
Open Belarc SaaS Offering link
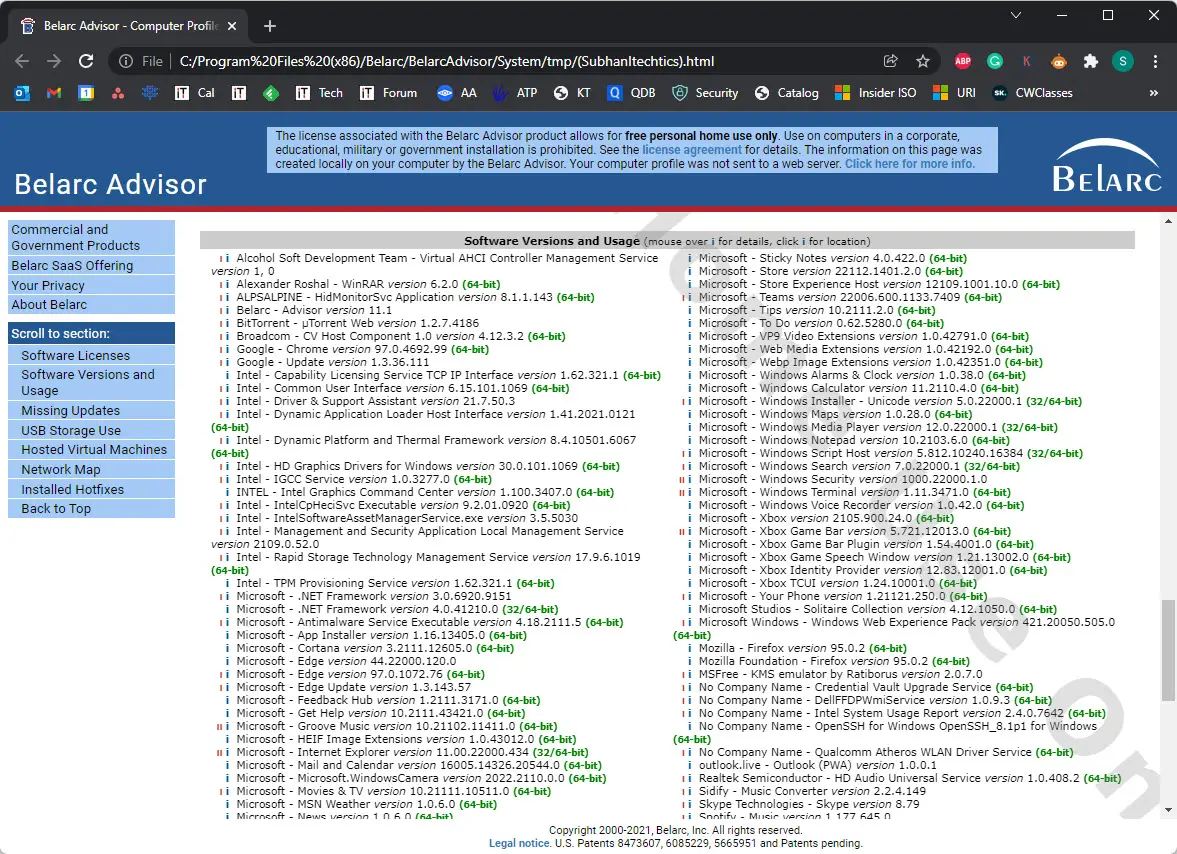(91, 266)
